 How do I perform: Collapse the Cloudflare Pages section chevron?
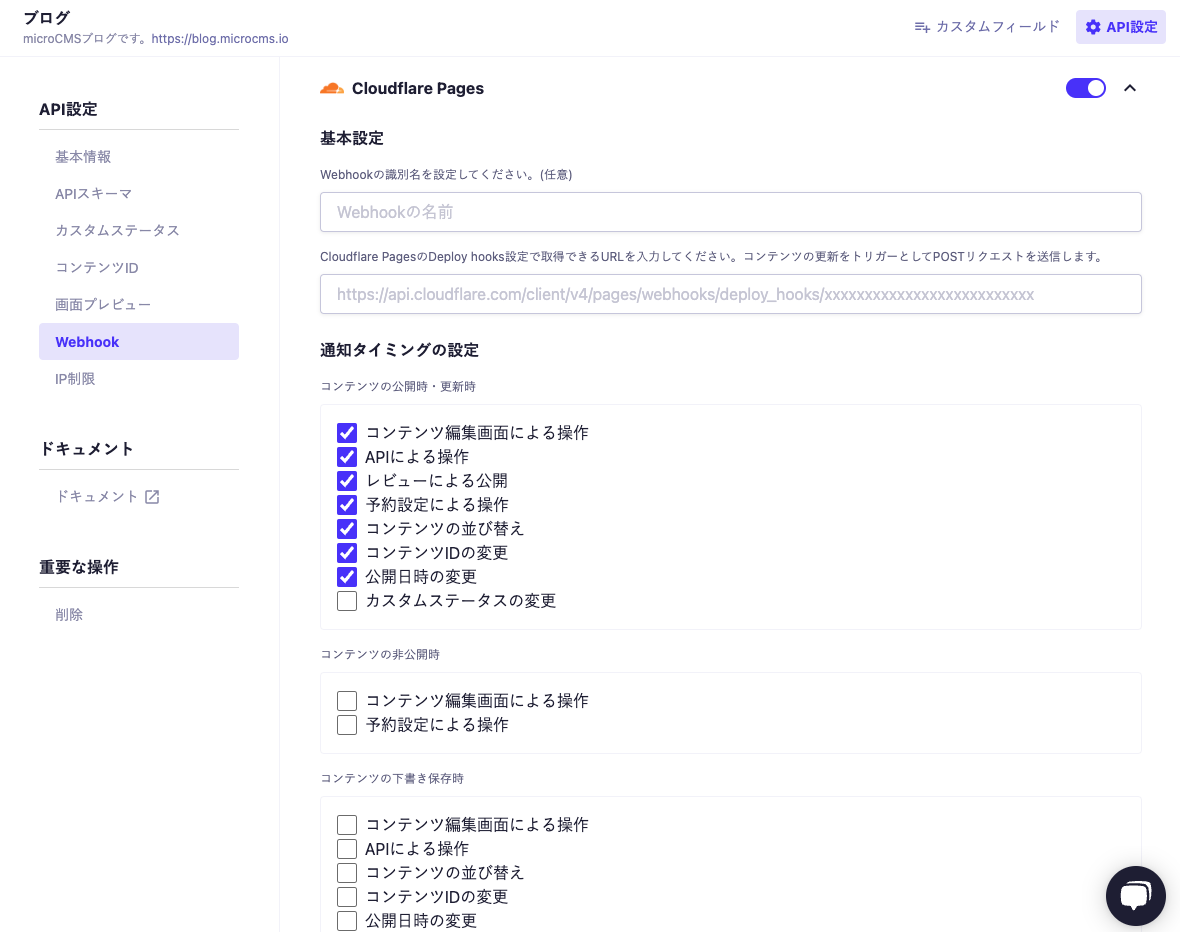[1130, 88]
